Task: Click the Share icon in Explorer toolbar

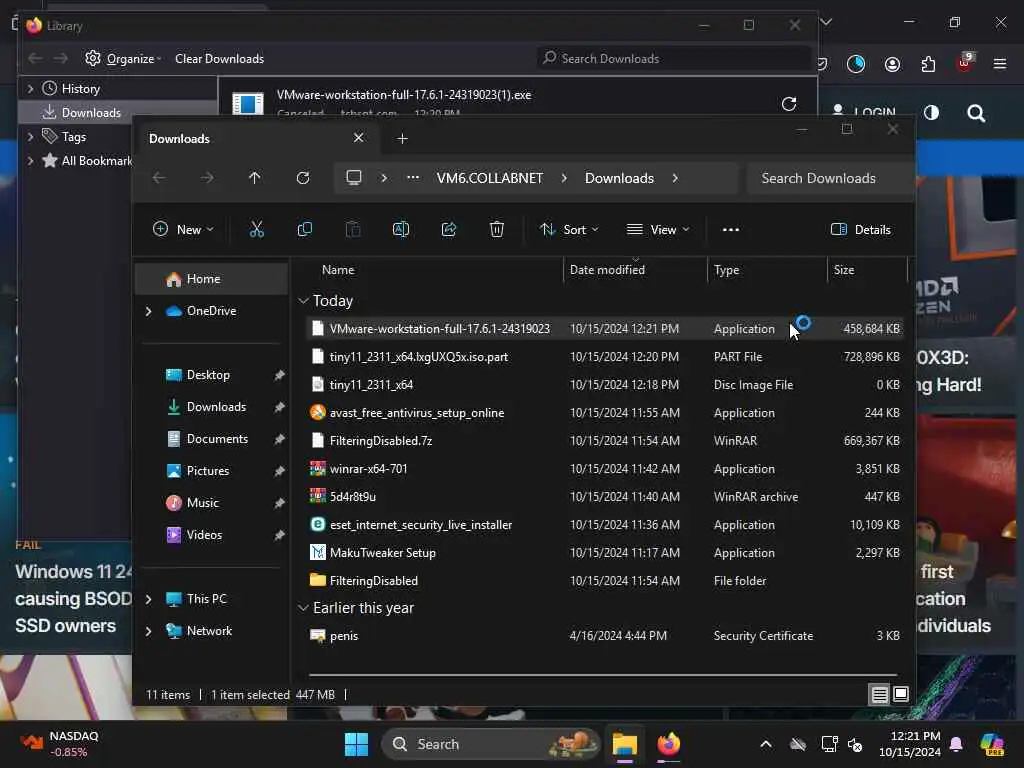Action: pos(449,229)
